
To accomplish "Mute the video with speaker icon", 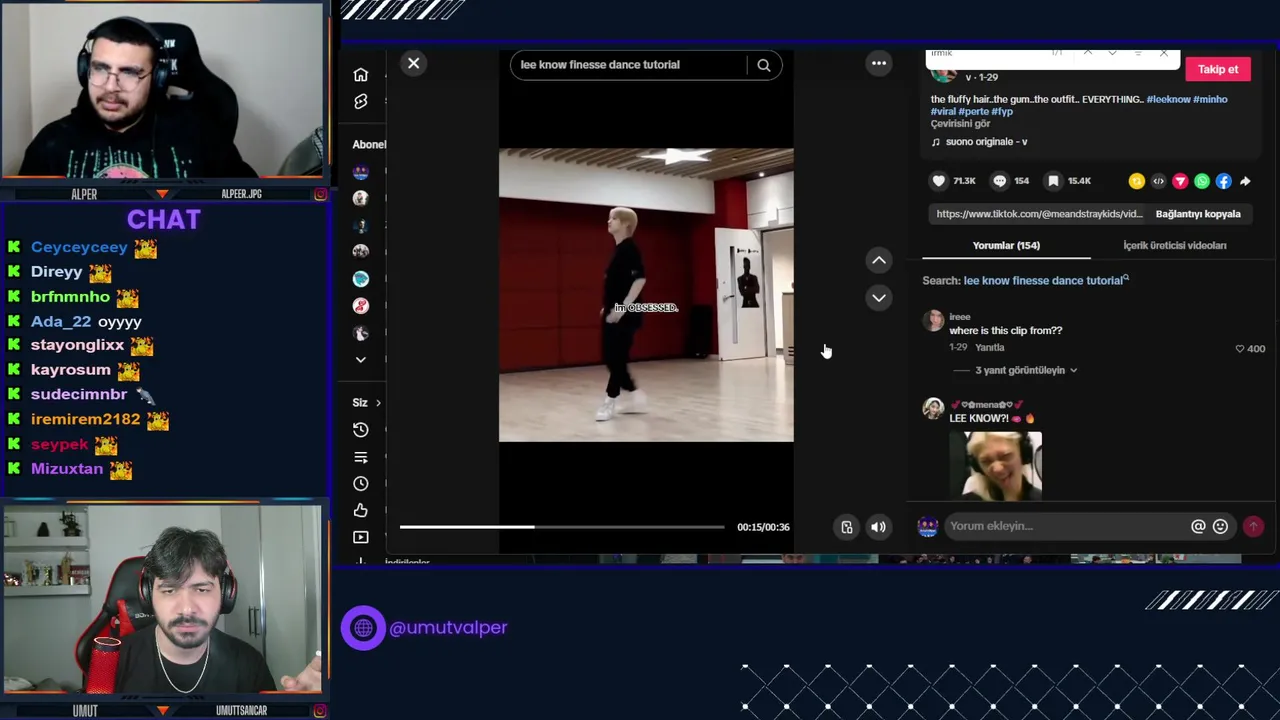I will [878, 527].
